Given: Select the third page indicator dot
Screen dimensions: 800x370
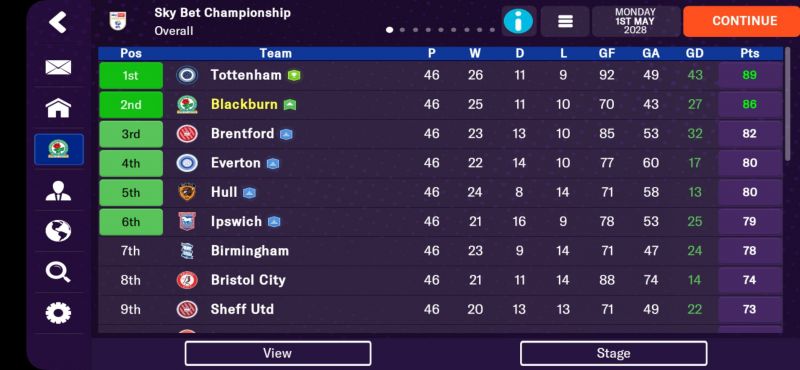Looking at the screenshot, I should coord(416,30).
